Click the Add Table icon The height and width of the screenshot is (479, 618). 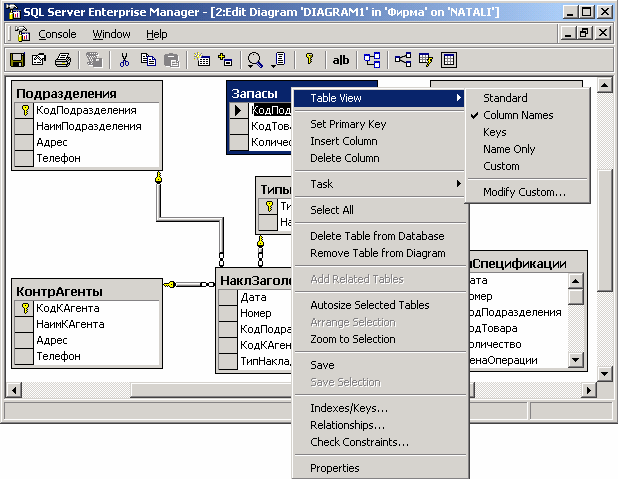click(225, 60)
